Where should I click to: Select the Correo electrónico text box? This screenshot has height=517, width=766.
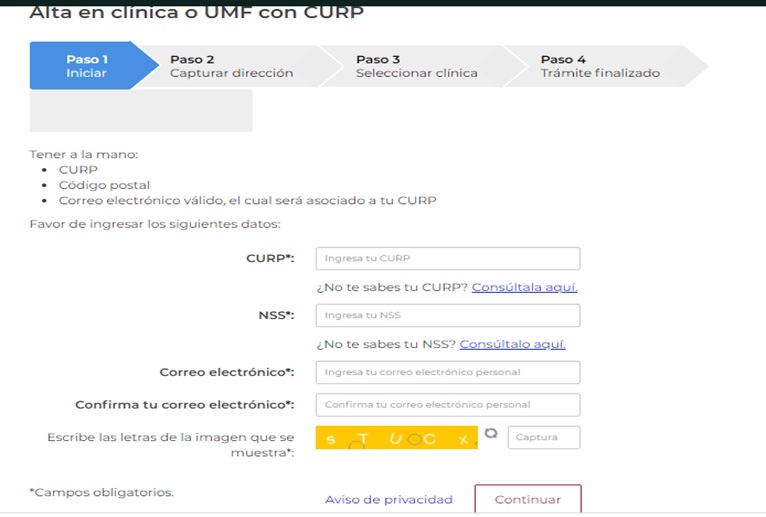(447, 372)
